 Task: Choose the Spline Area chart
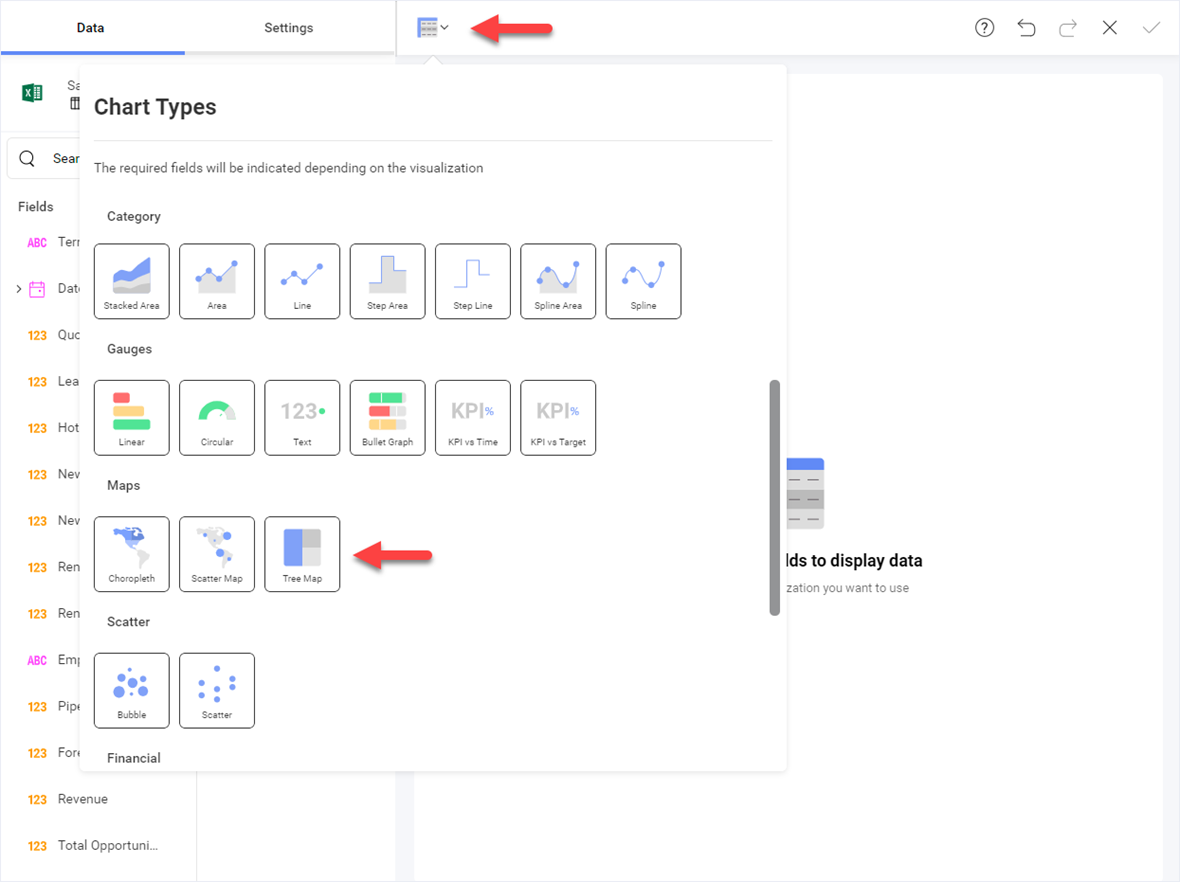coord(558,281)
